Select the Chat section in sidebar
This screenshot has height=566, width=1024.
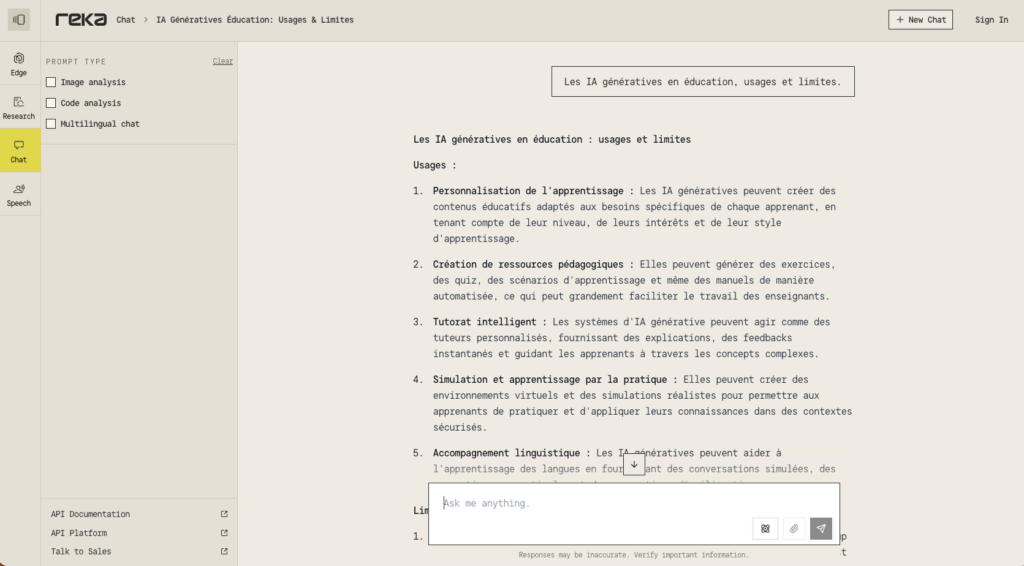19,151
